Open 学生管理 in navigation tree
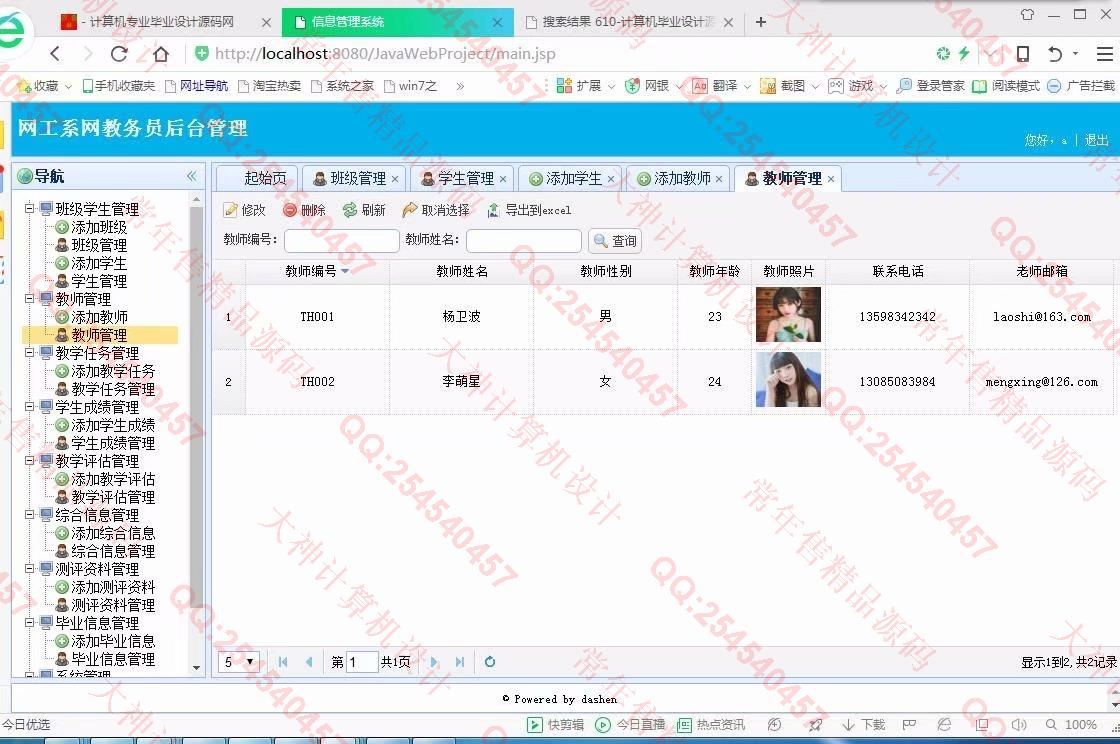The width and height of the screenshot is (1120, 744). (x=99, y=281)
